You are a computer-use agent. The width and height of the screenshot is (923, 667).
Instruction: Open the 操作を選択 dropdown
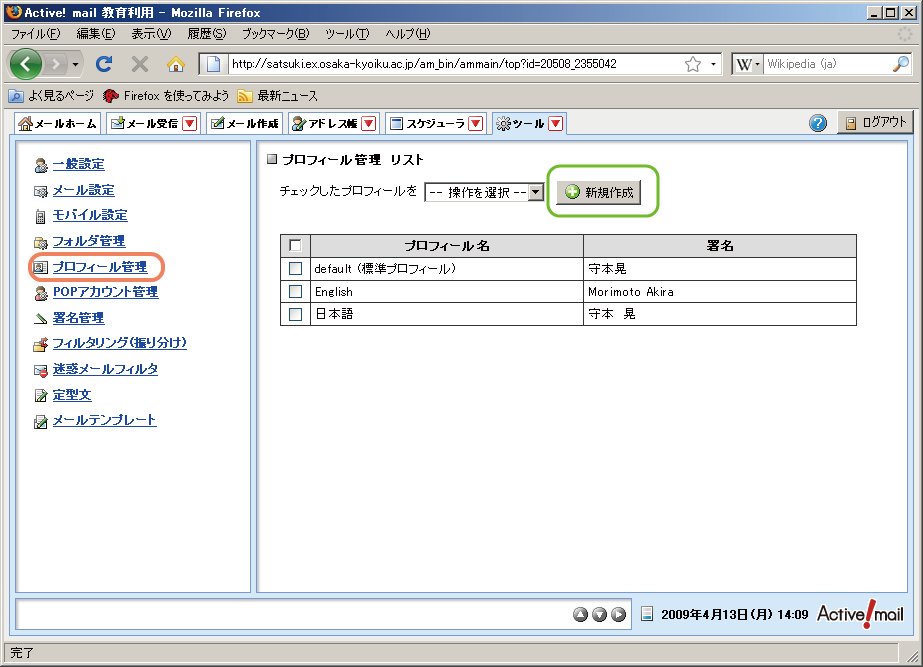484,192
